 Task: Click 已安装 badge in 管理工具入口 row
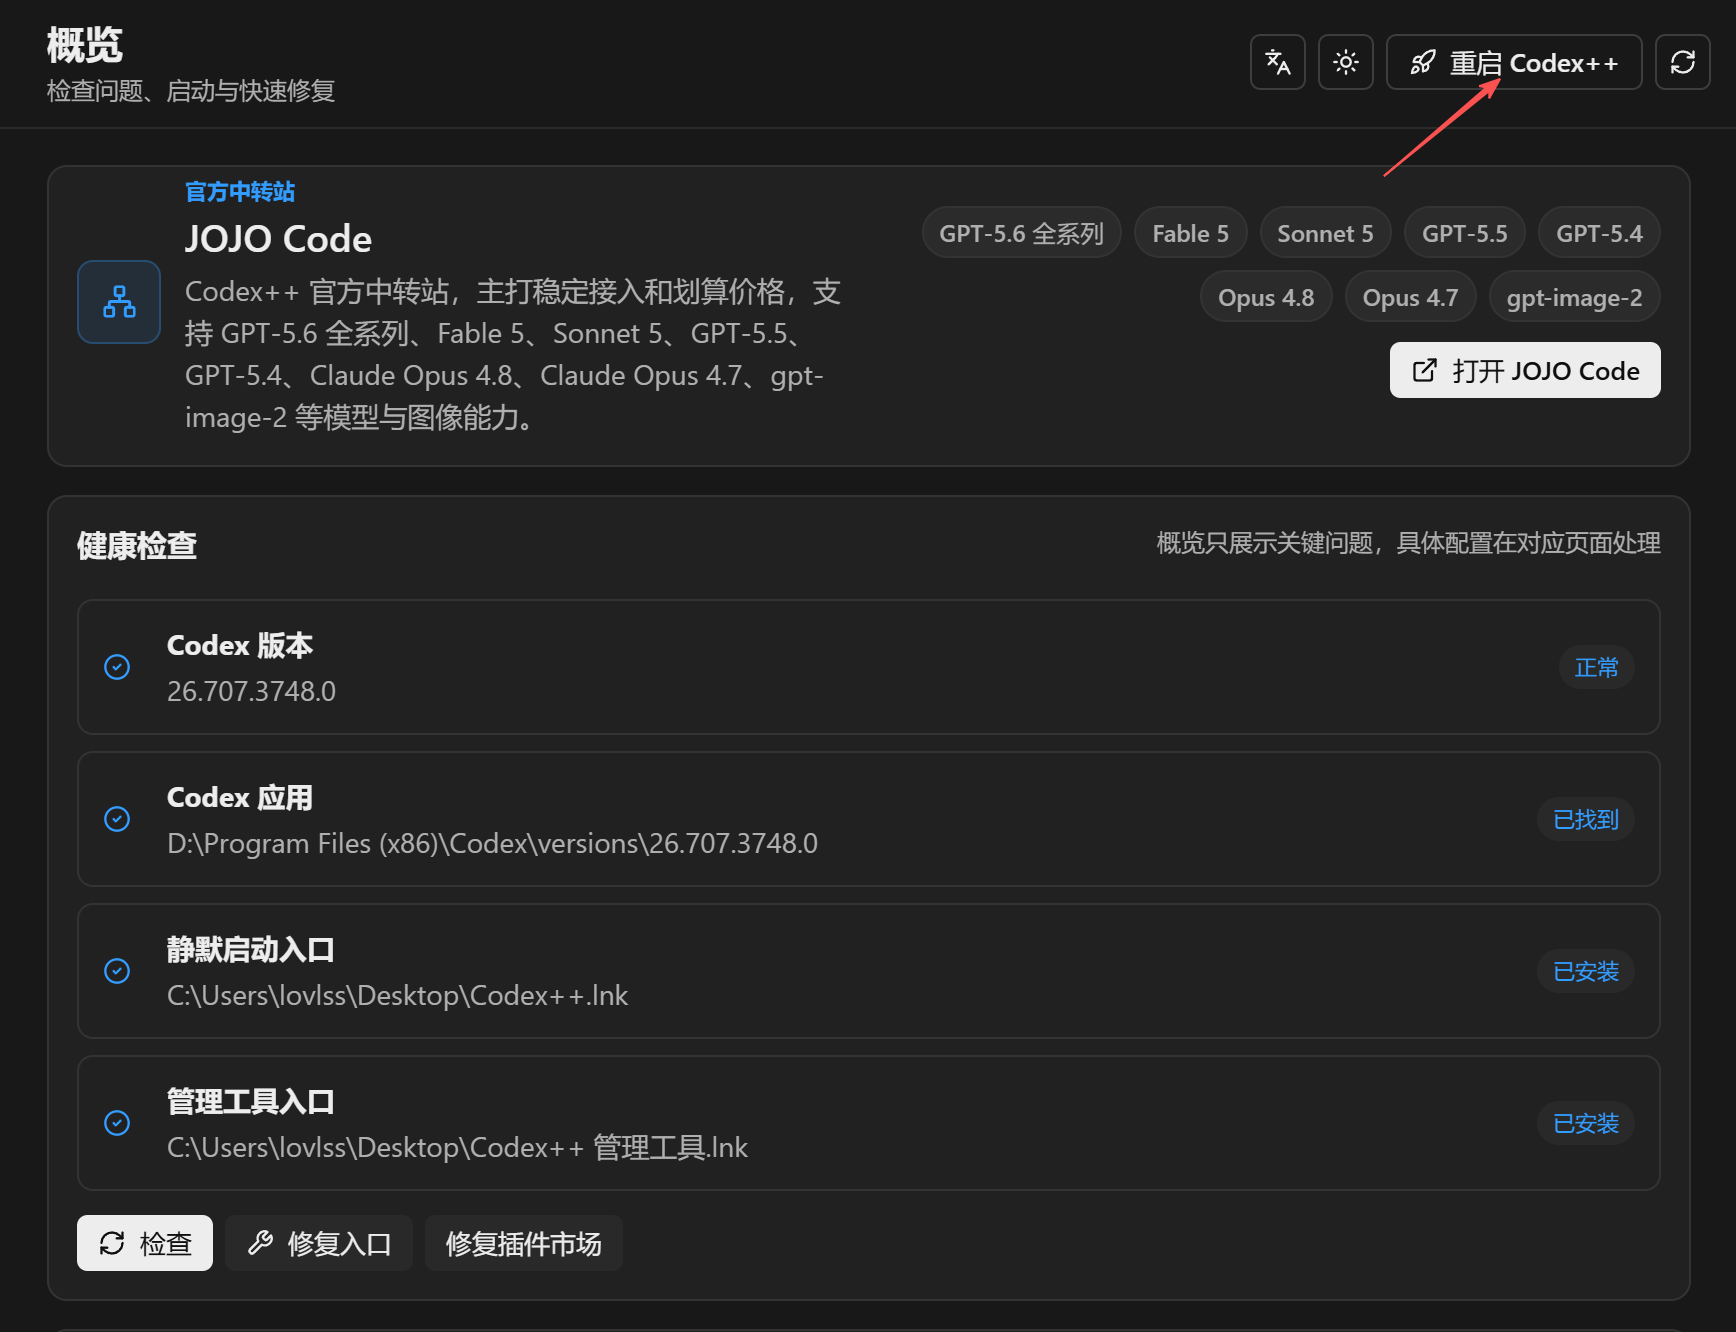tap(1586, 1123)
